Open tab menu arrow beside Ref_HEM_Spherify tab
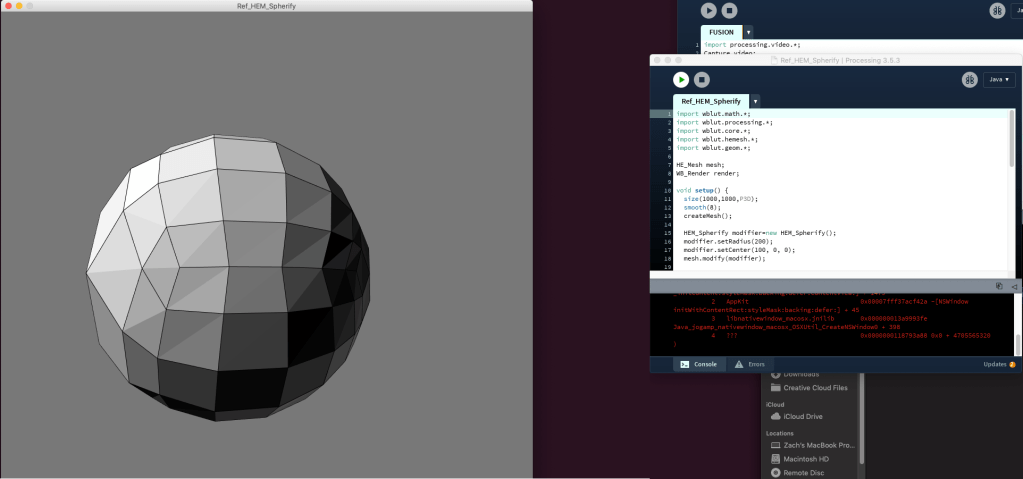 [755, 101]
